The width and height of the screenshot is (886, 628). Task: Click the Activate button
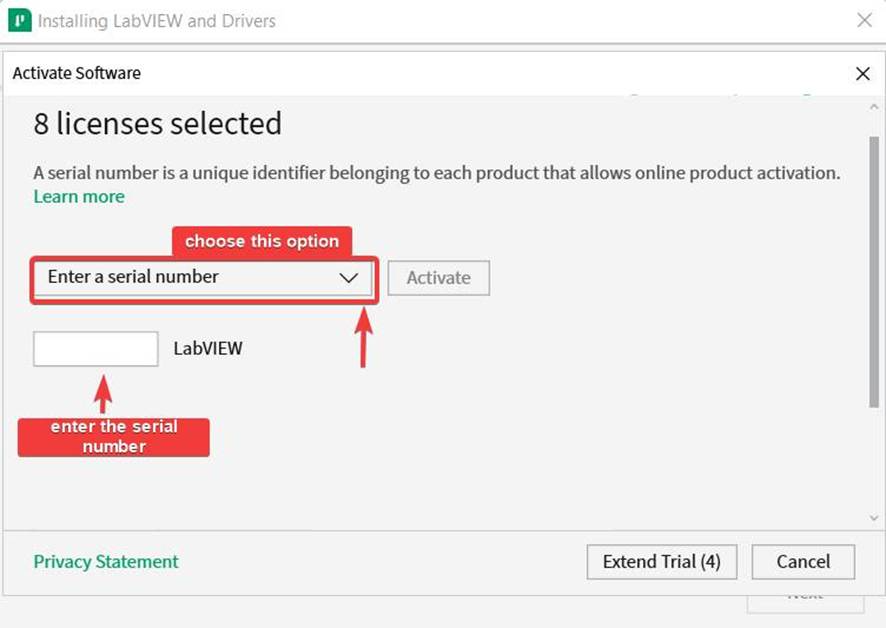click(x=438, y=278)
